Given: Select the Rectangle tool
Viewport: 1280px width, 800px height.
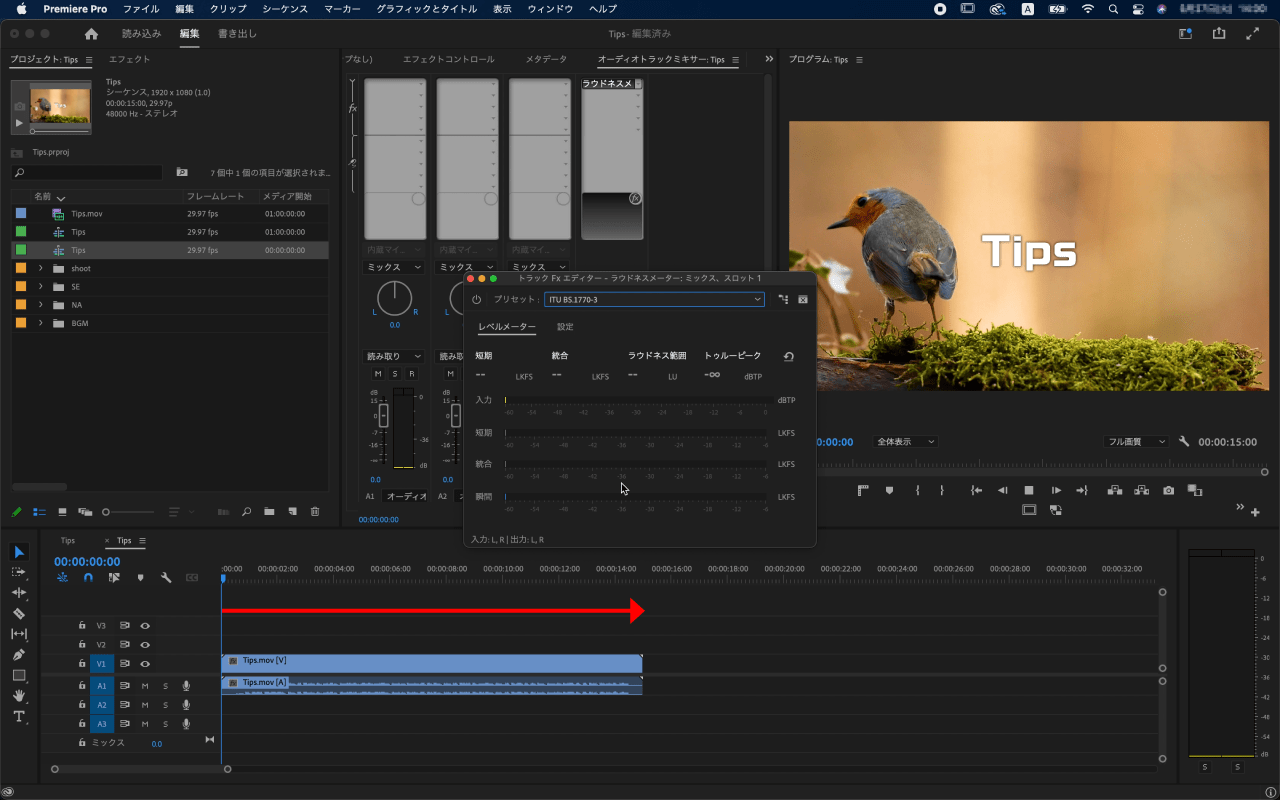Looking at the screenshot, I should (x=19, y=675).
